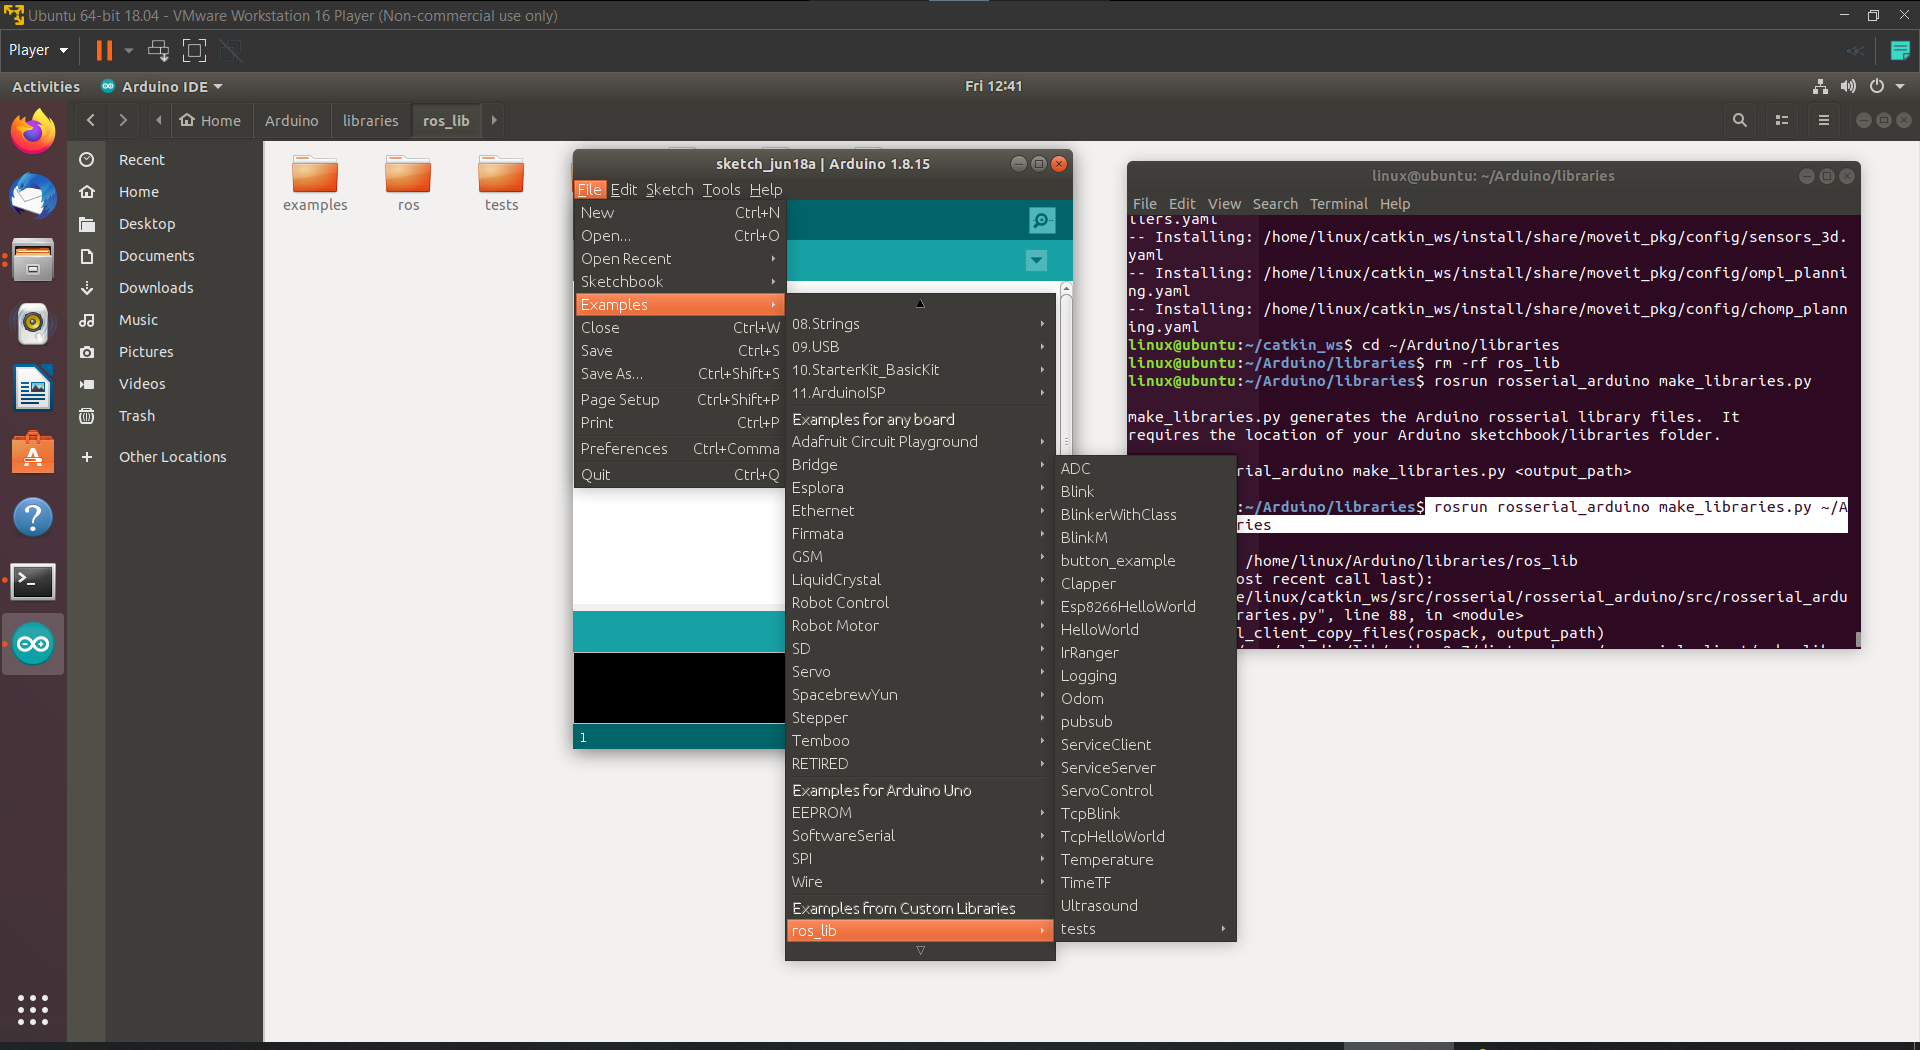Click "Other Locations" in the sidebar
Screen dimensions: 1920x1050
[174, 456]
